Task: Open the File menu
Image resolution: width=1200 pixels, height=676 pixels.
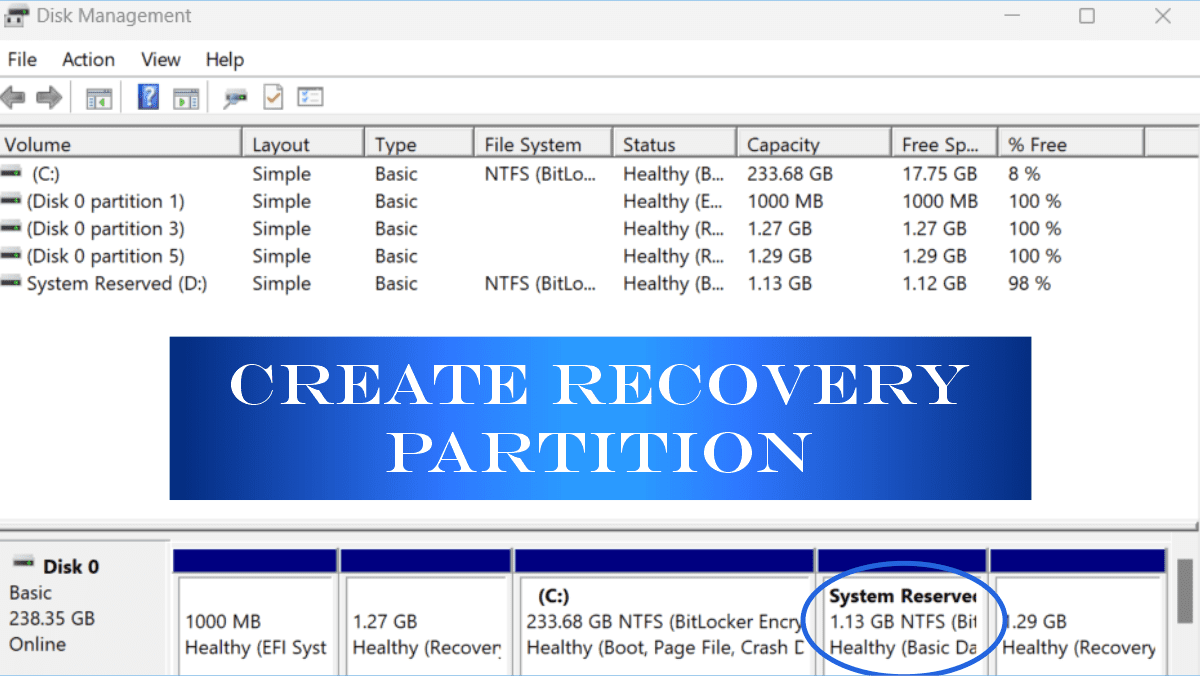Action: pyautogui.click(x=21, y=59)
